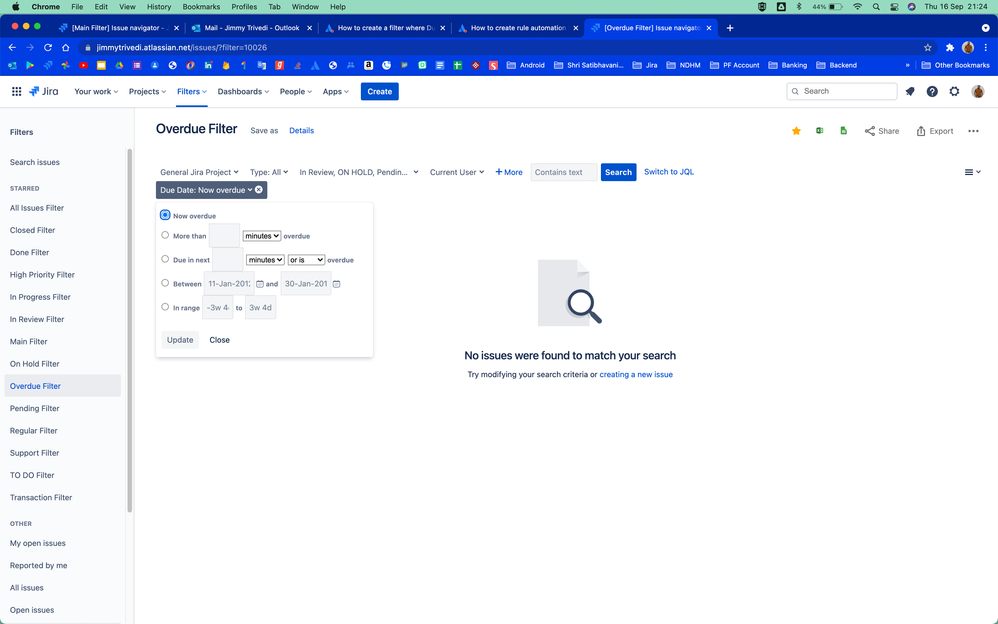Screen dimensions: 998x624
Task: Open Jira notifications bell
Action: click(x=909, y=91)
